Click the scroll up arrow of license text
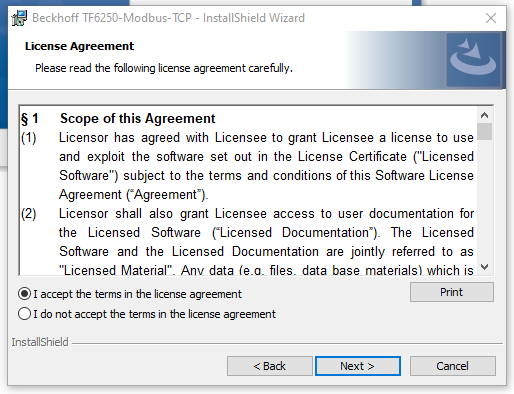The width and height of the screenshot is (514, 394). [484, 115]
